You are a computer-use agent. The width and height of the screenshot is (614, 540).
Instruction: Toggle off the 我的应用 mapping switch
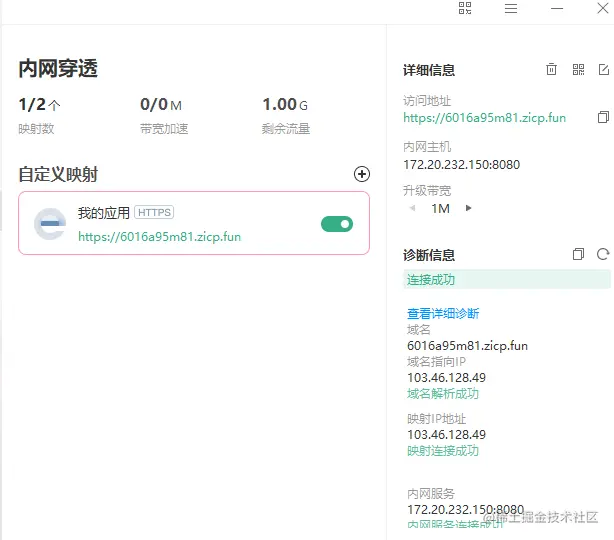337,224
